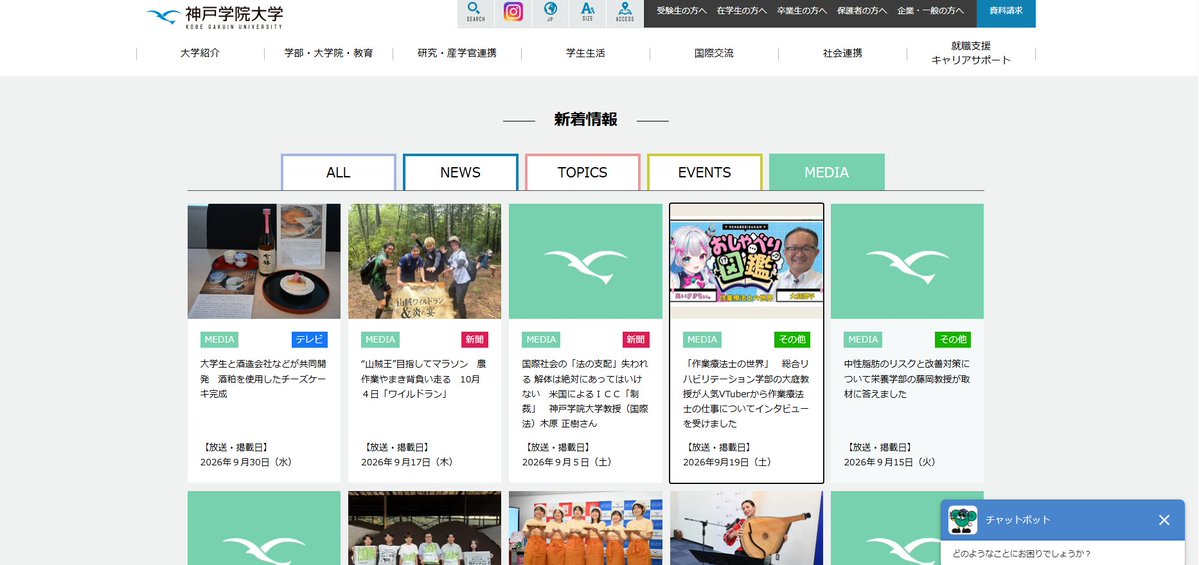This screenshot has height=565, width=1199.
Task: Click チャットボット header title
Action: [1018, 520]
